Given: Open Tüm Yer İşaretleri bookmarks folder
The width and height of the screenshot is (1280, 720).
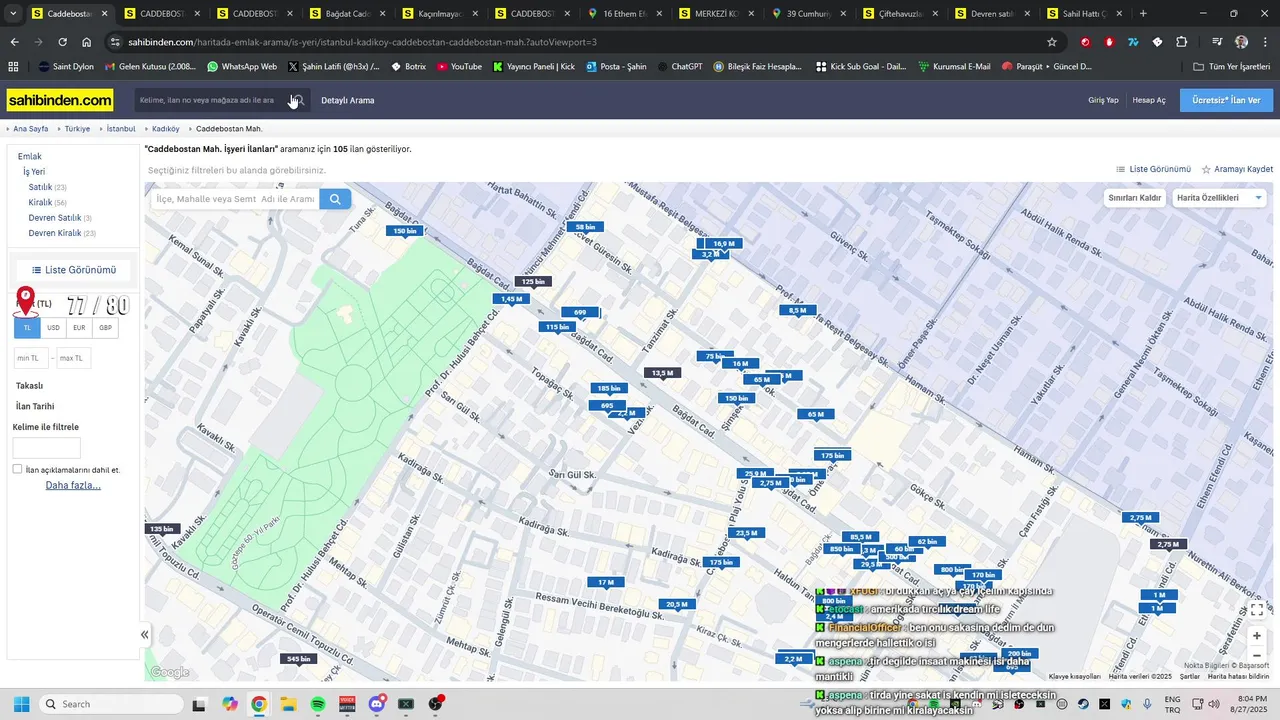Looking at the screenshot, I should point(1231,66).
